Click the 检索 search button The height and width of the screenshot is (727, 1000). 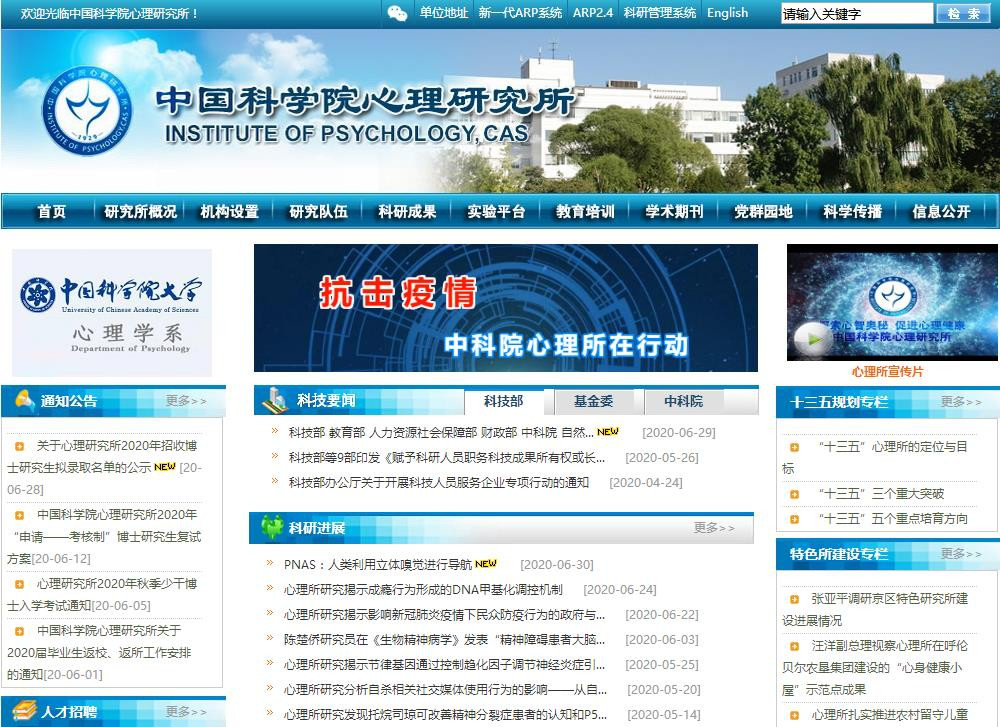[964, 13]
